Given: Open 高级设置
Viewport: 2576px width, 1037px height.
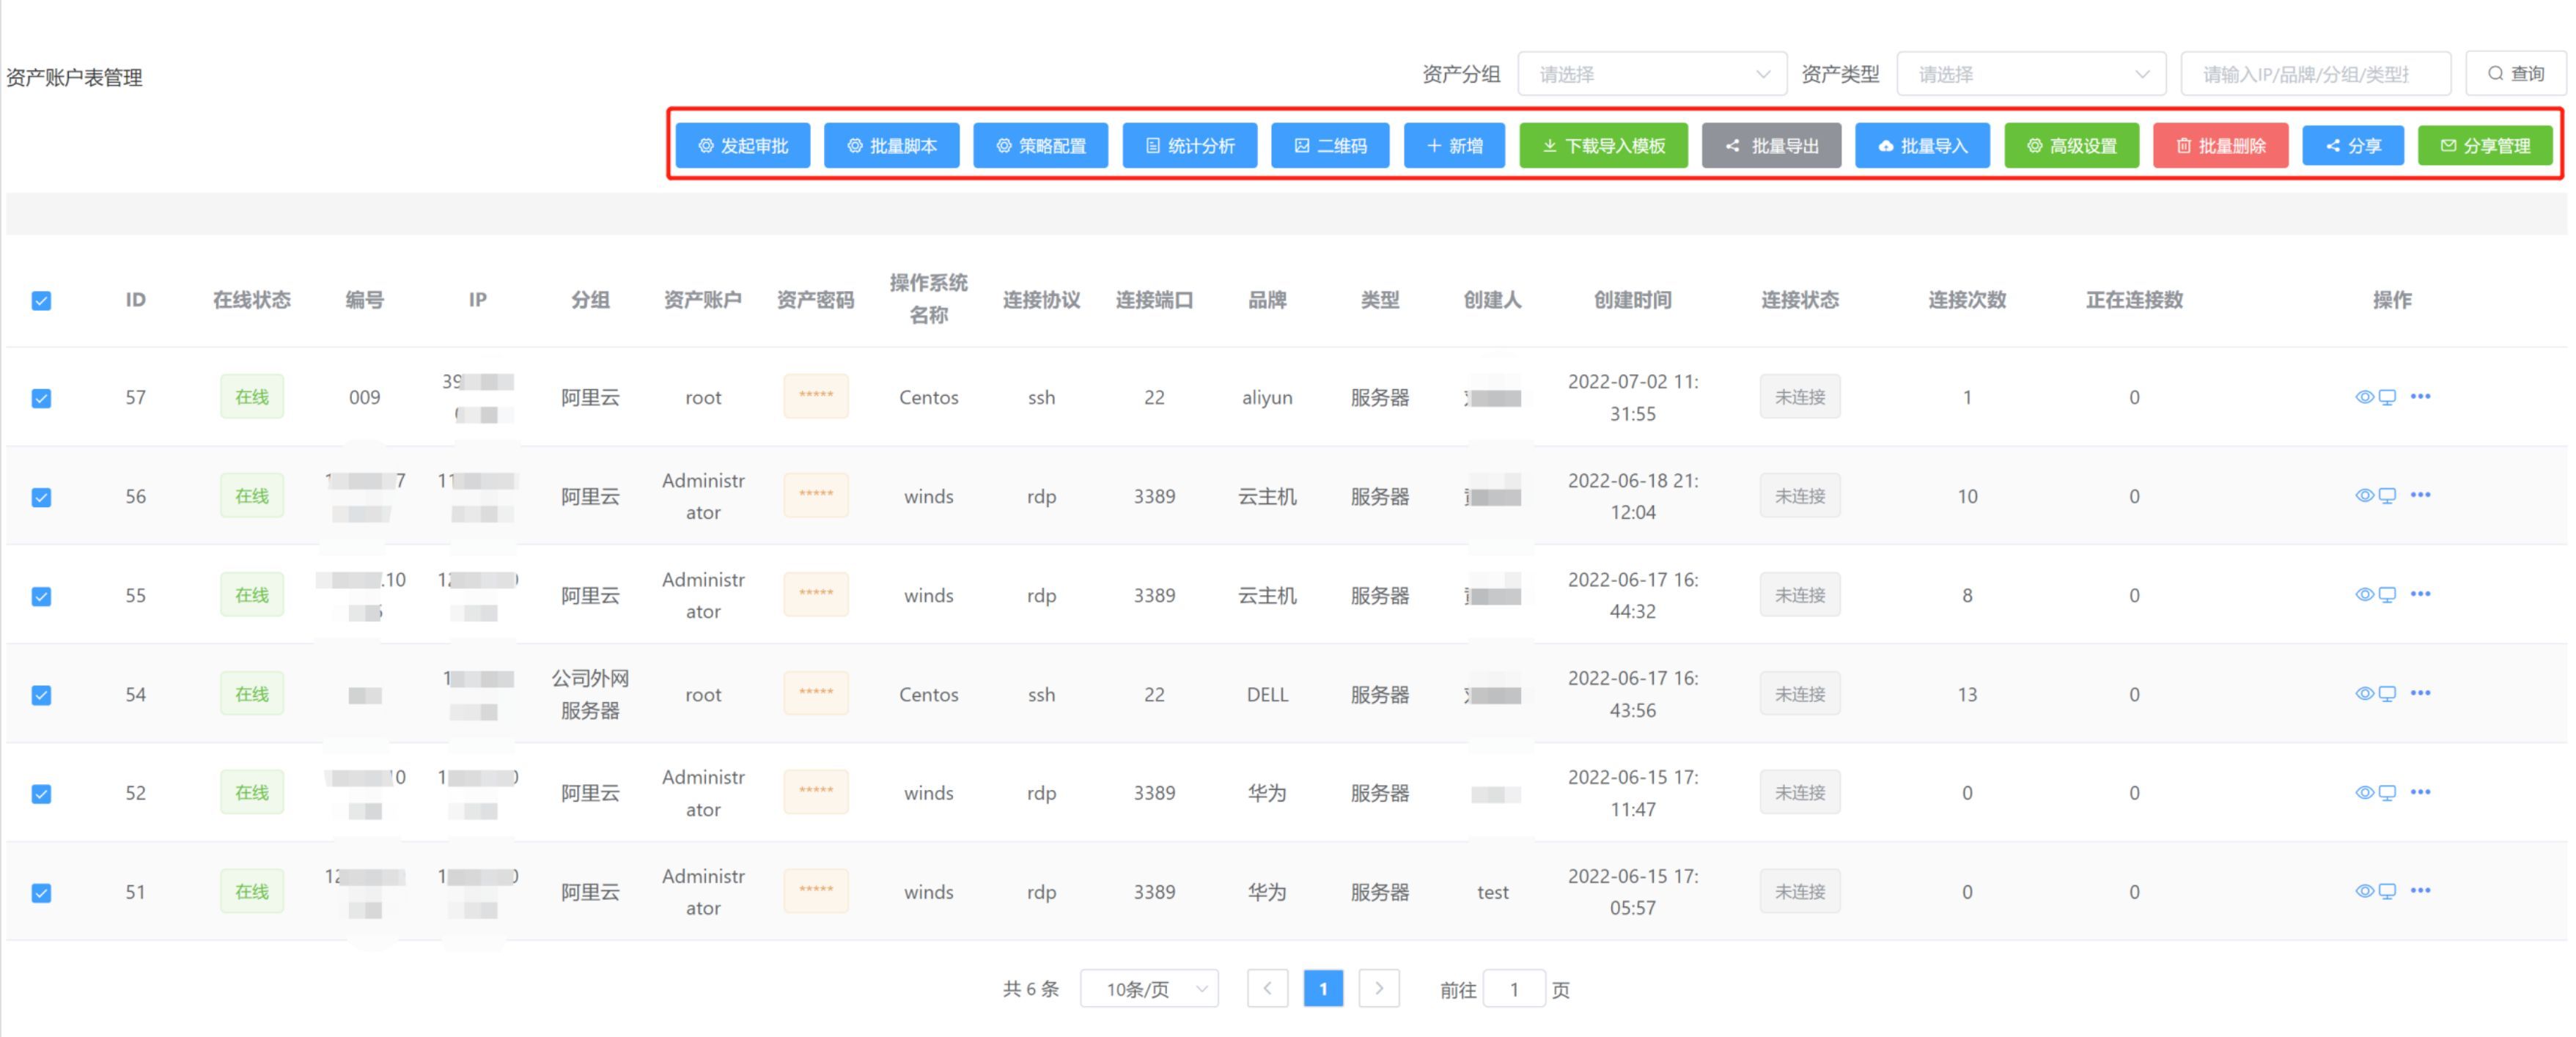Looking at the screenshot, I should click(2072, 145).
